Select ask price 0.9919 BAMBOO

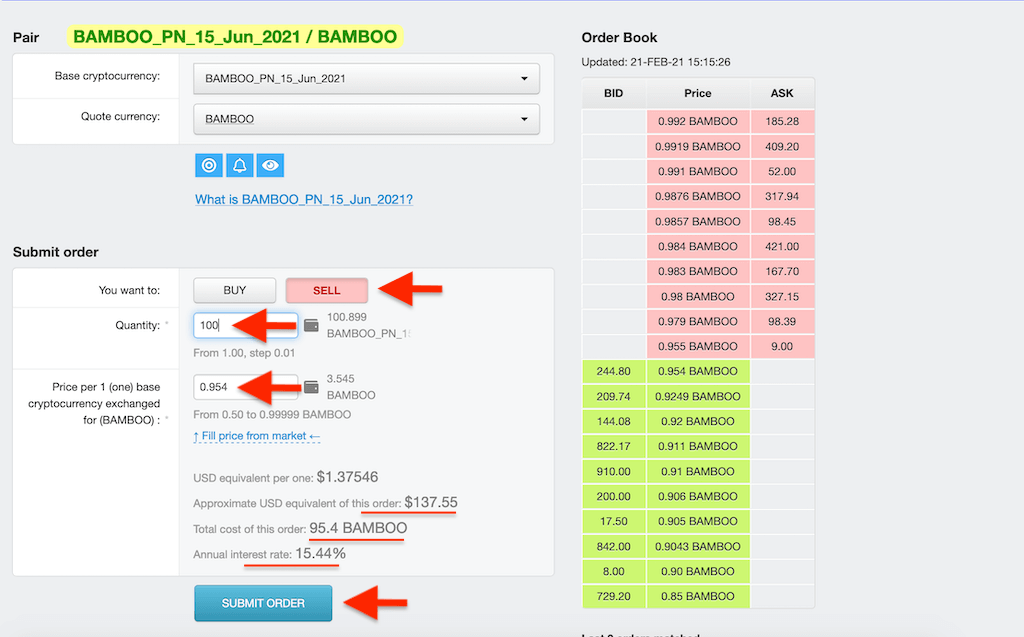pyautogui.click(x=697, y=146)
